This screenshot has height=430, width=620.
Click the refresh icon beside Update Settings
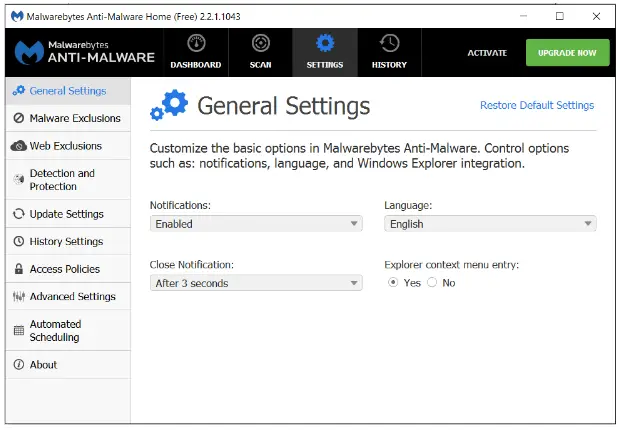click(x=19, y=214)
